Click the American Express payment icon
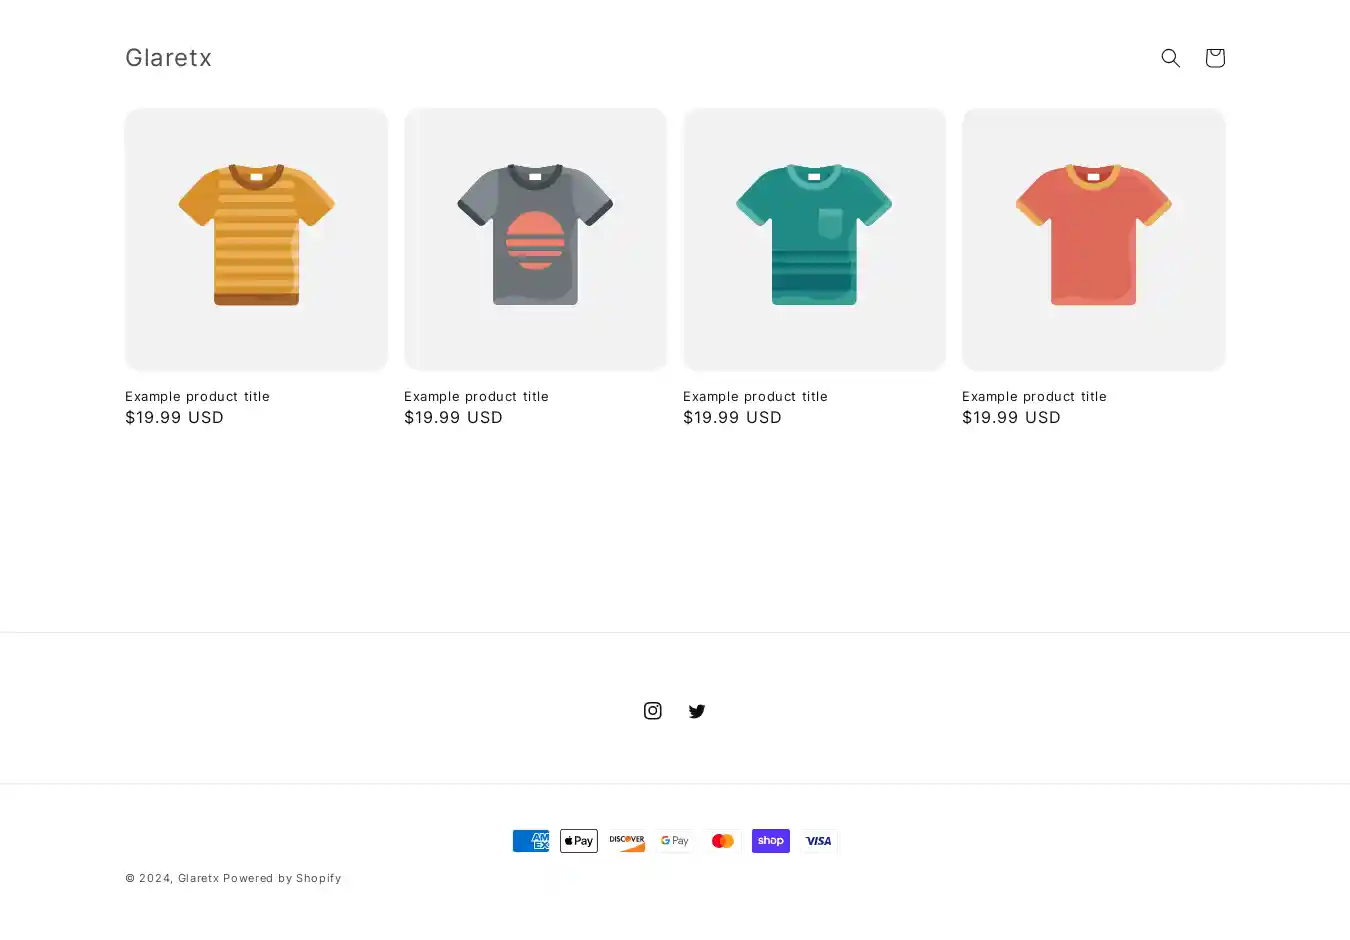The width and height of the screenshot is (1350, 940). pos(530,841)
